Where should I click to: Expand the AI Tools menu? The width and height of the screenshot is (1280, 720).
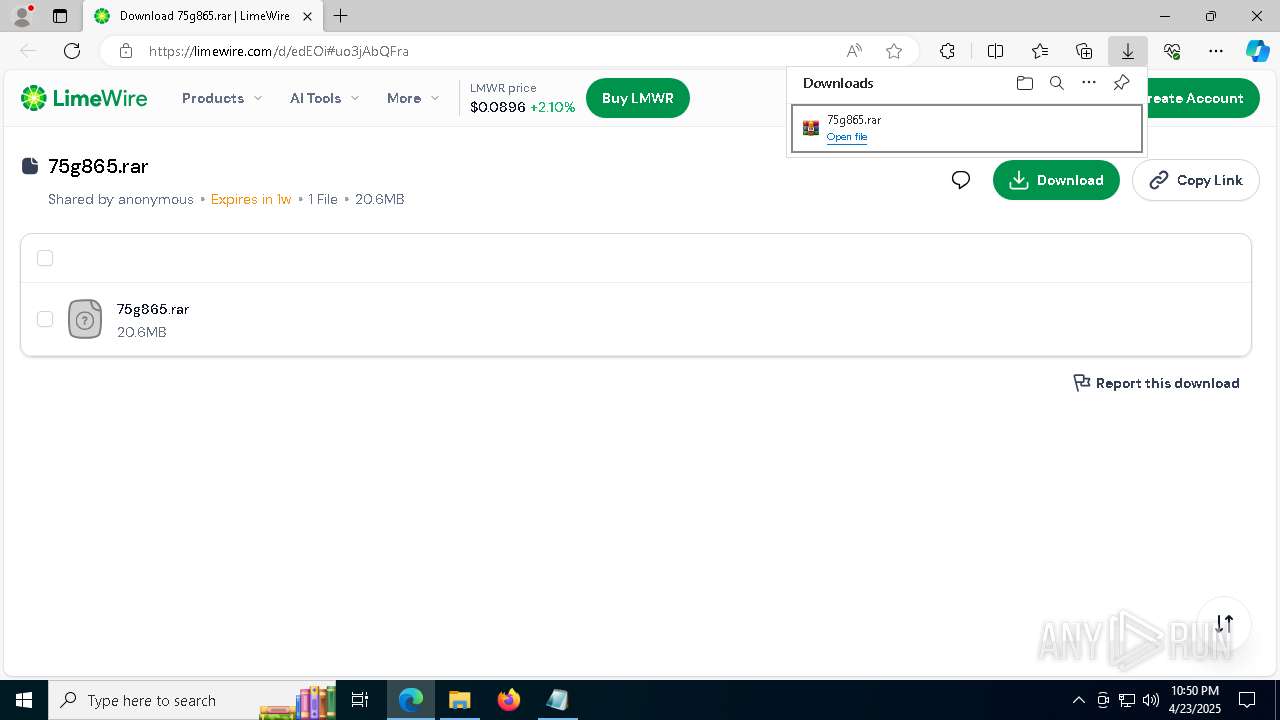pyautogui.click(x=324, y=98)
